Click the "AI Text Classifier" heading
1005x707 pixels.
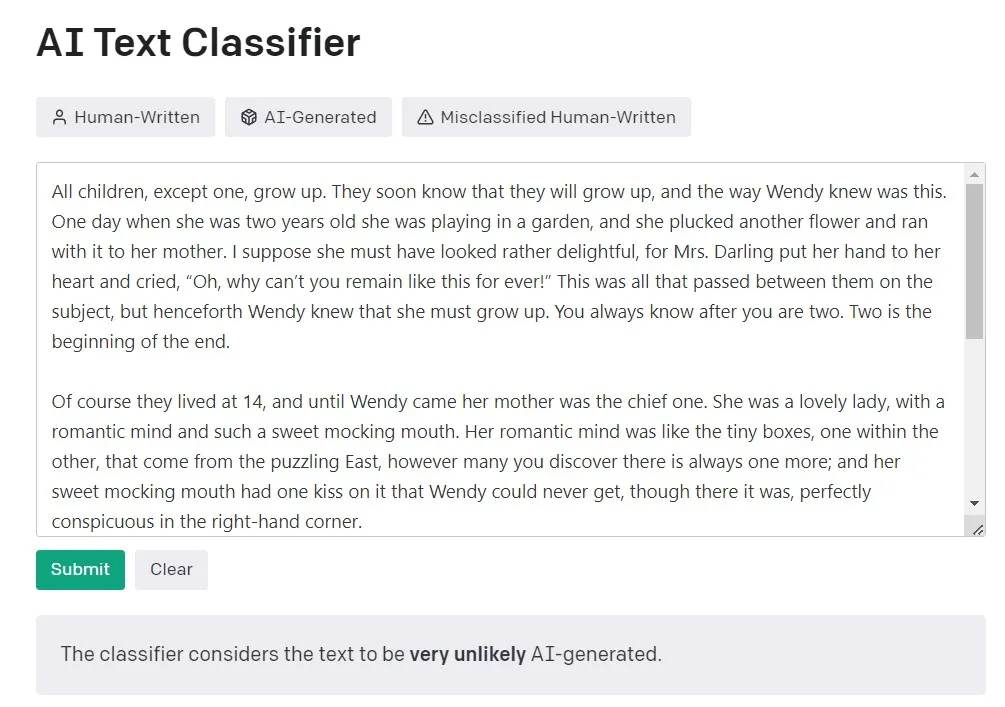click(x=198, y=43)
